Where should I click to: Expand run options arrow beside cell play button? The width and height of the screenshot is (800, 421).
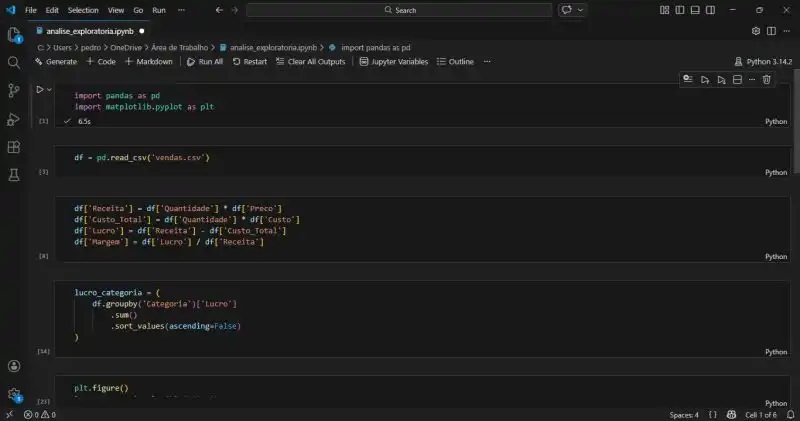50,89
